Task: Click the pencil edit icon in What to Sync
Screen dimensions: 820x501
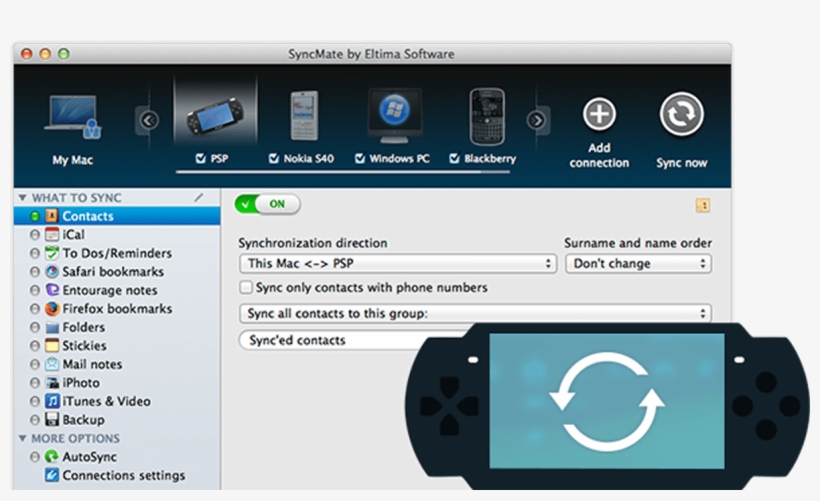Action: click(199, 197)
